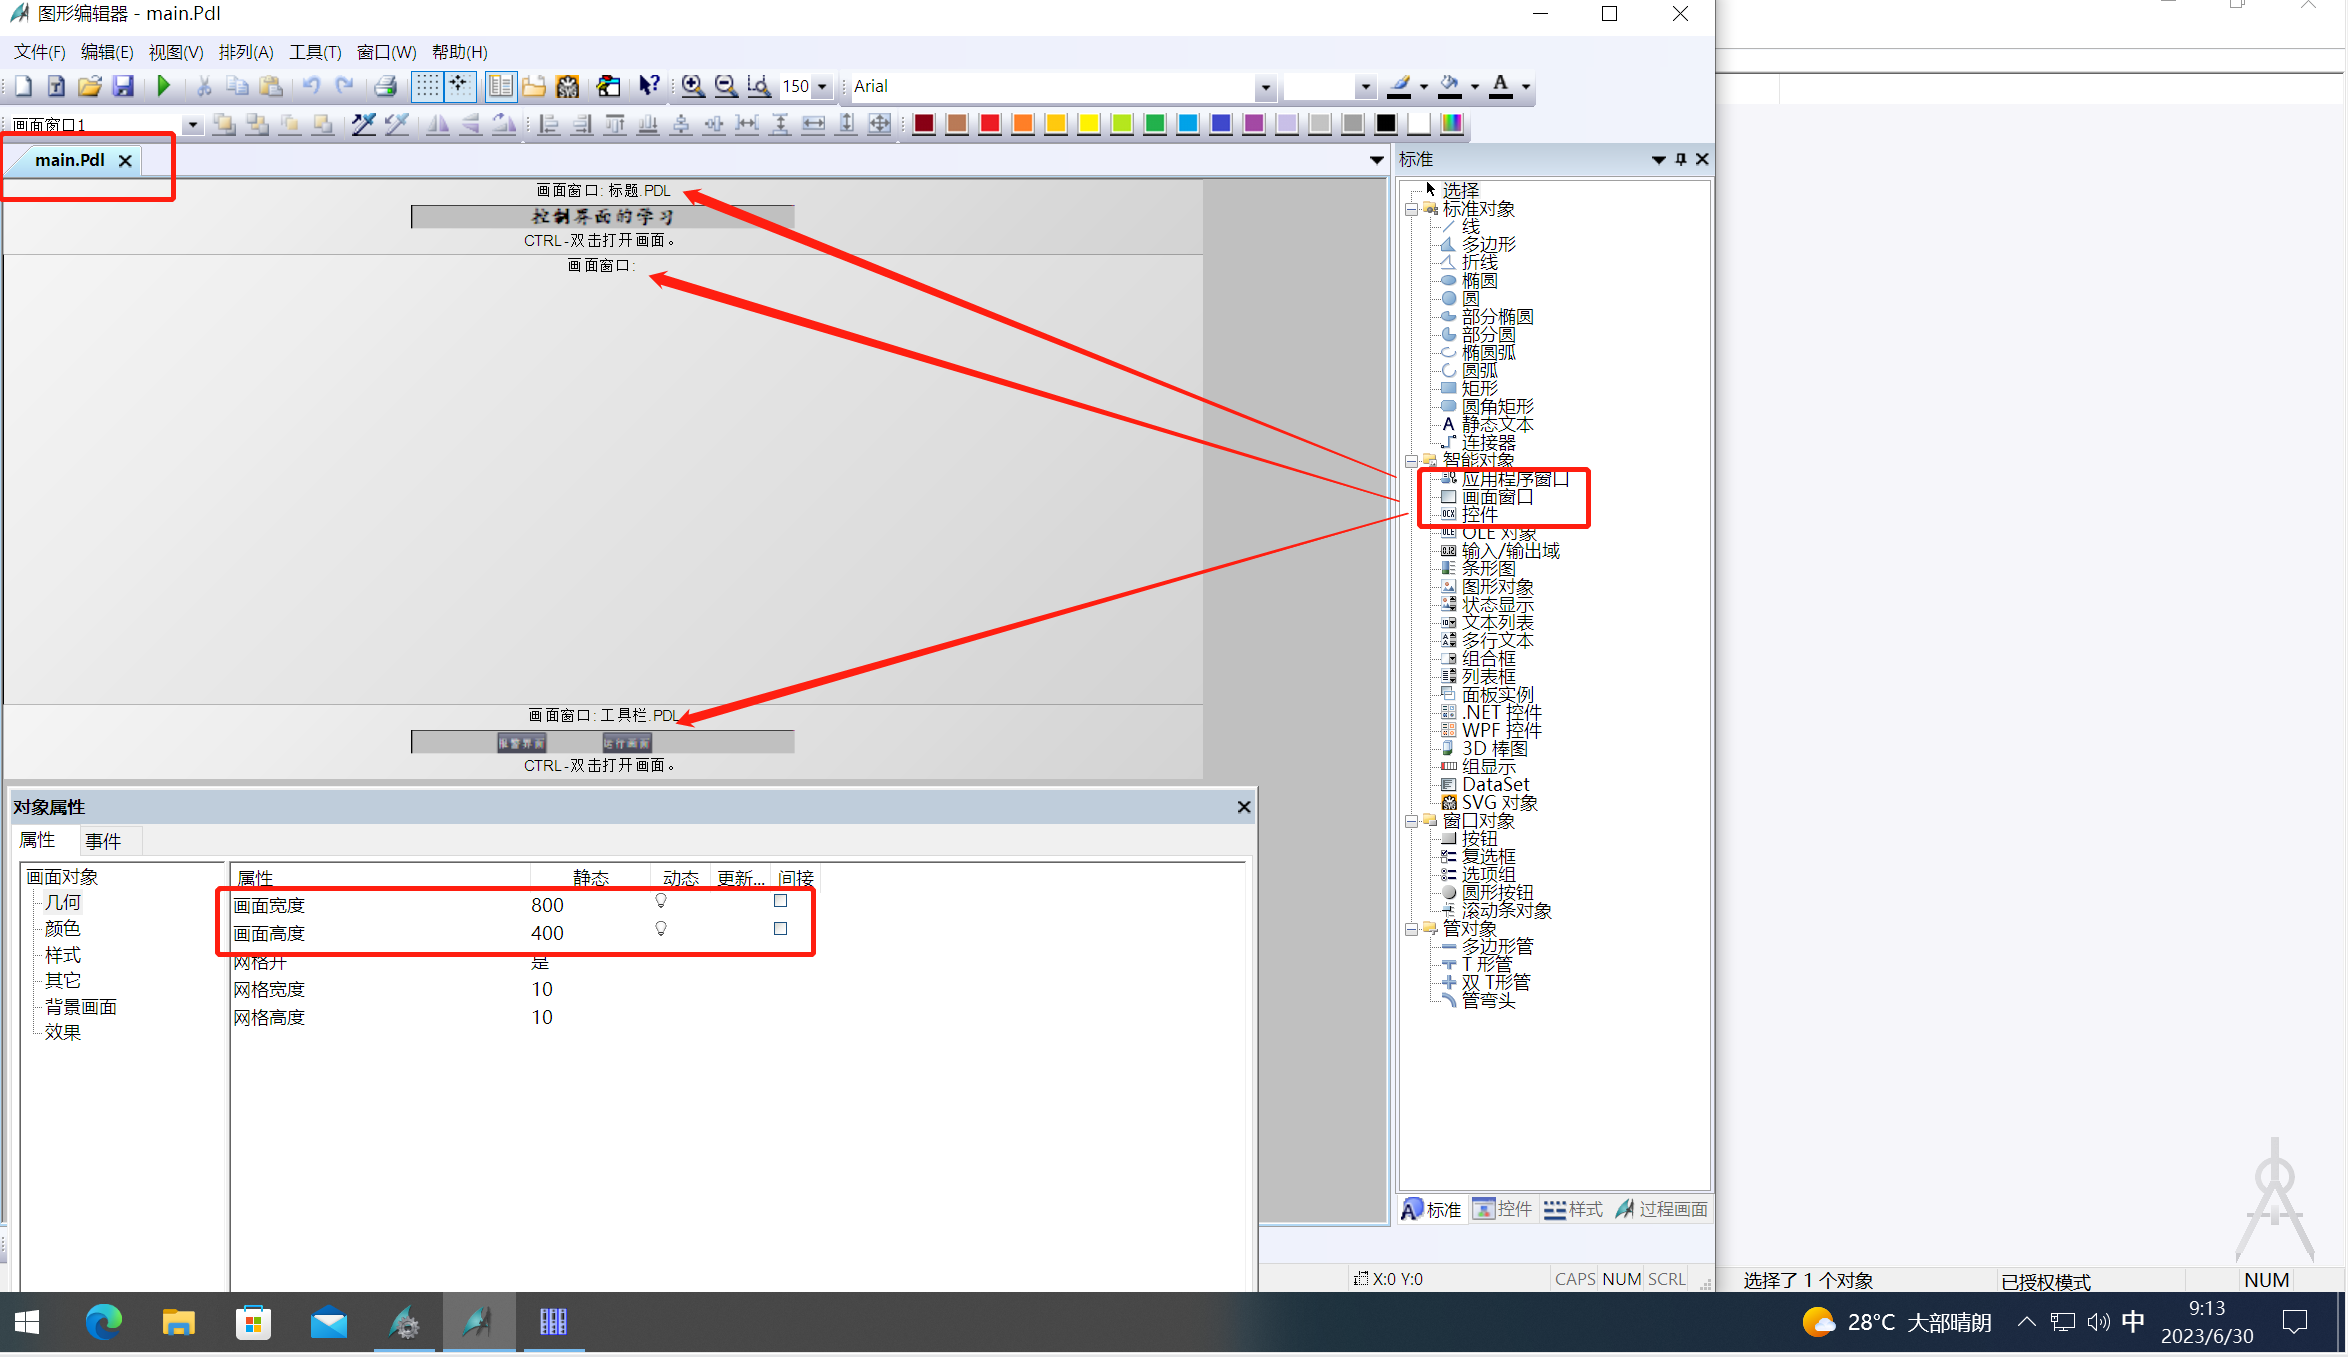Screen dimensions: 2348x1357
Task: Click the Align Left alignment icon
Action: click(549, 124)
